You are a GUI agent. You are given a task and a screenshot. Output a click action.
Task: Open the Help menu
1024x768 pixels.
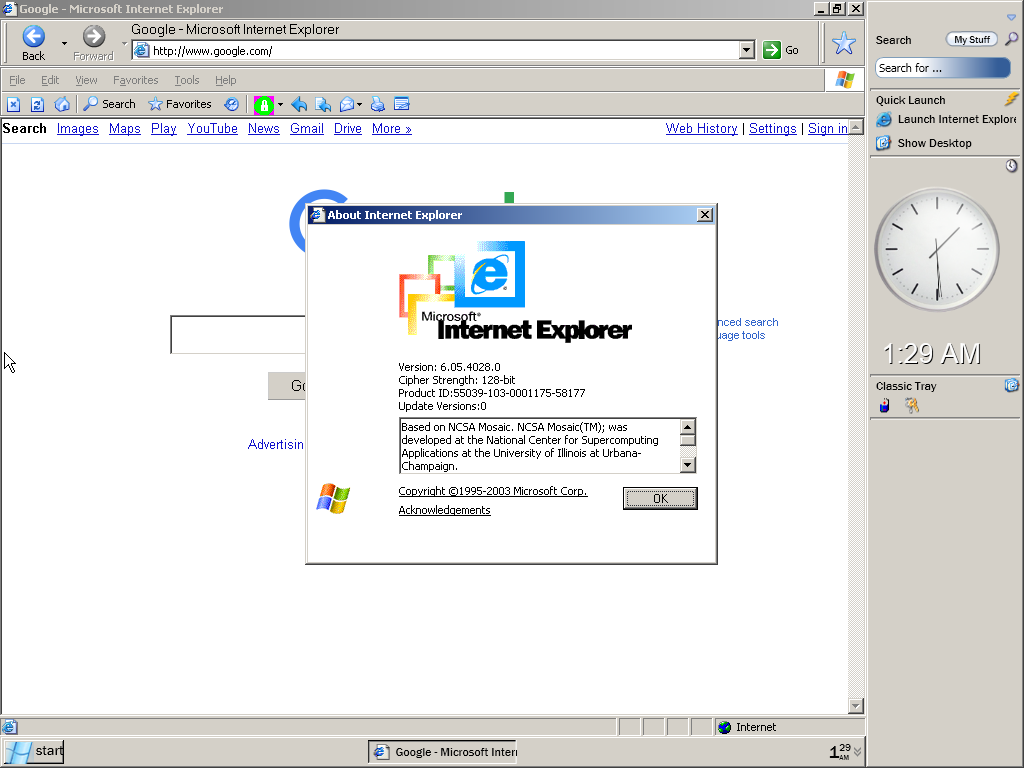(225, 80)
